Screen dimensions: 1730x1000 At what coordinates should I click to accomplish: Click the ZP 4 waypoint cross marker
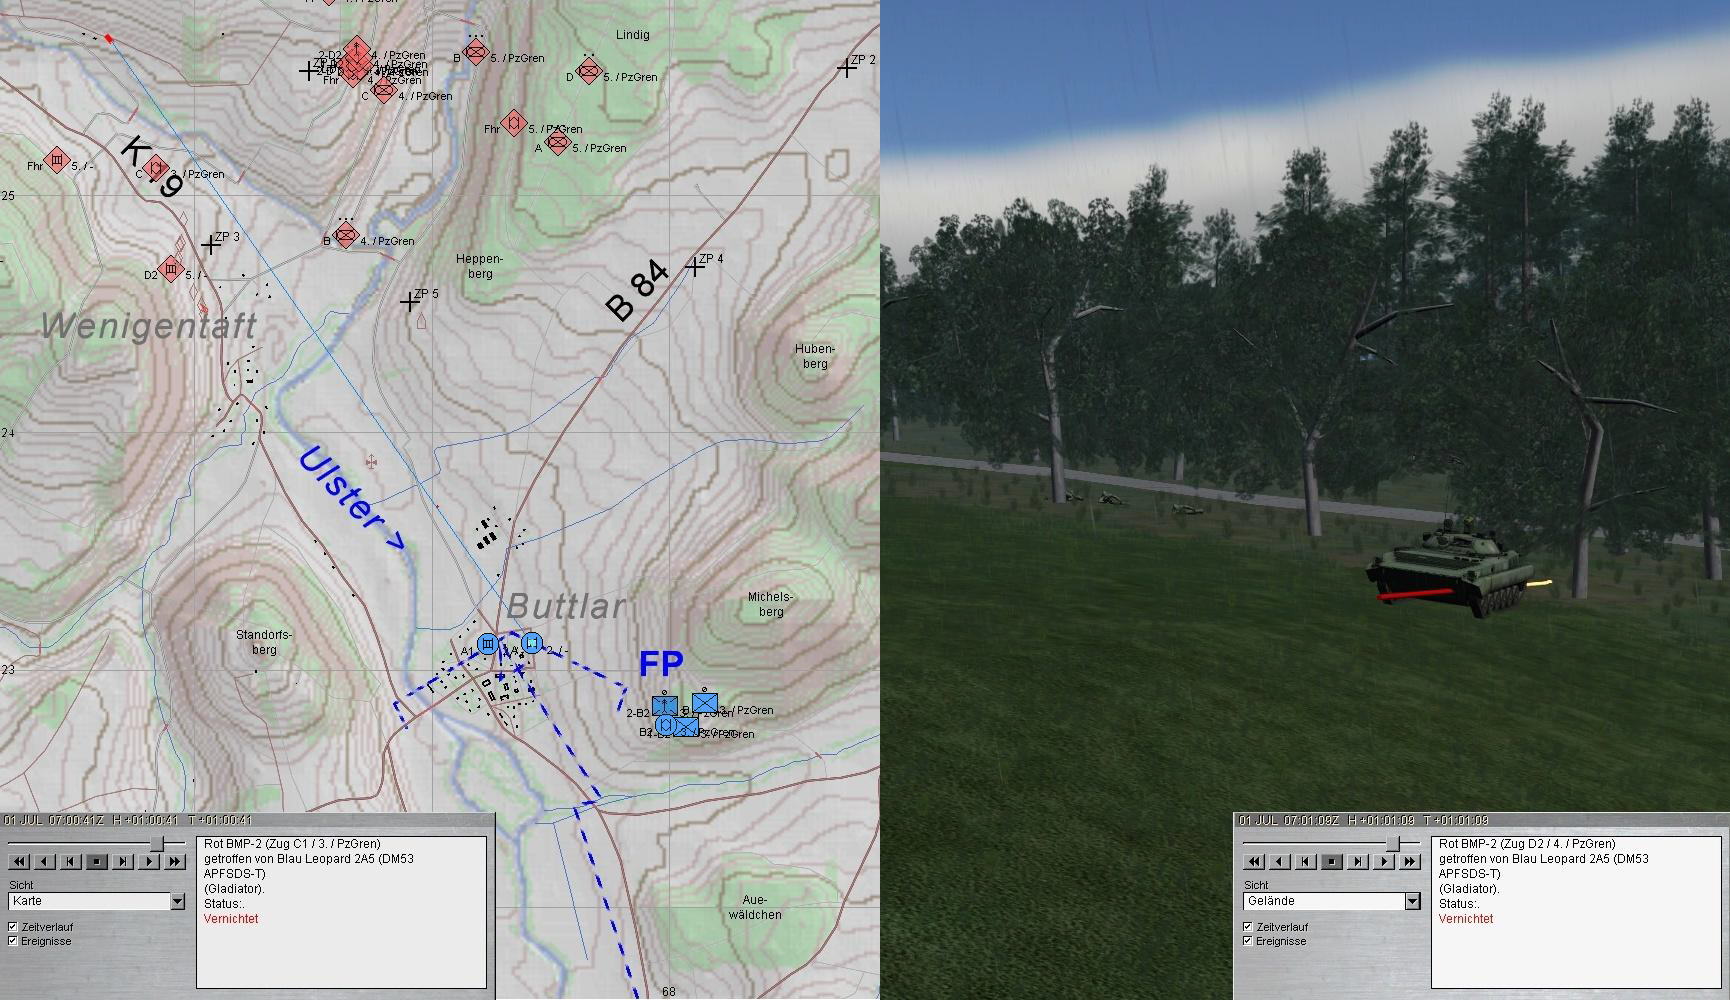pos(695,267)
